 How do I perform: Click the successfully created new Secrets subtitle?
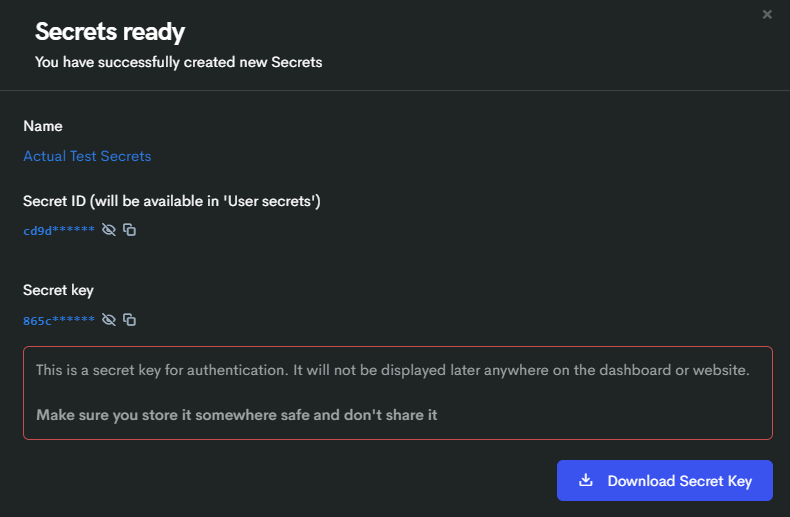click(178, 62)
